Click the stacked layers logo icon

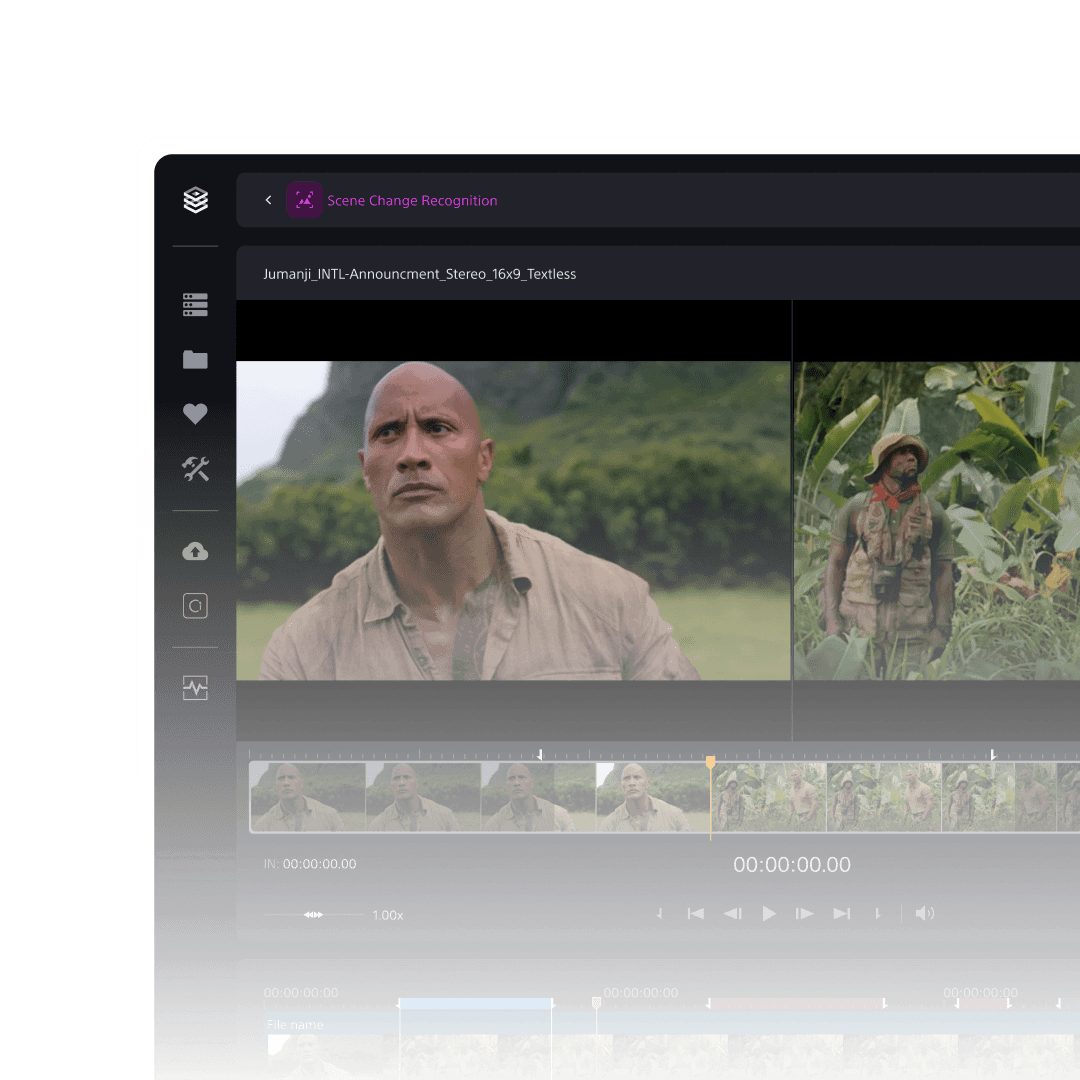coord(196,200)
